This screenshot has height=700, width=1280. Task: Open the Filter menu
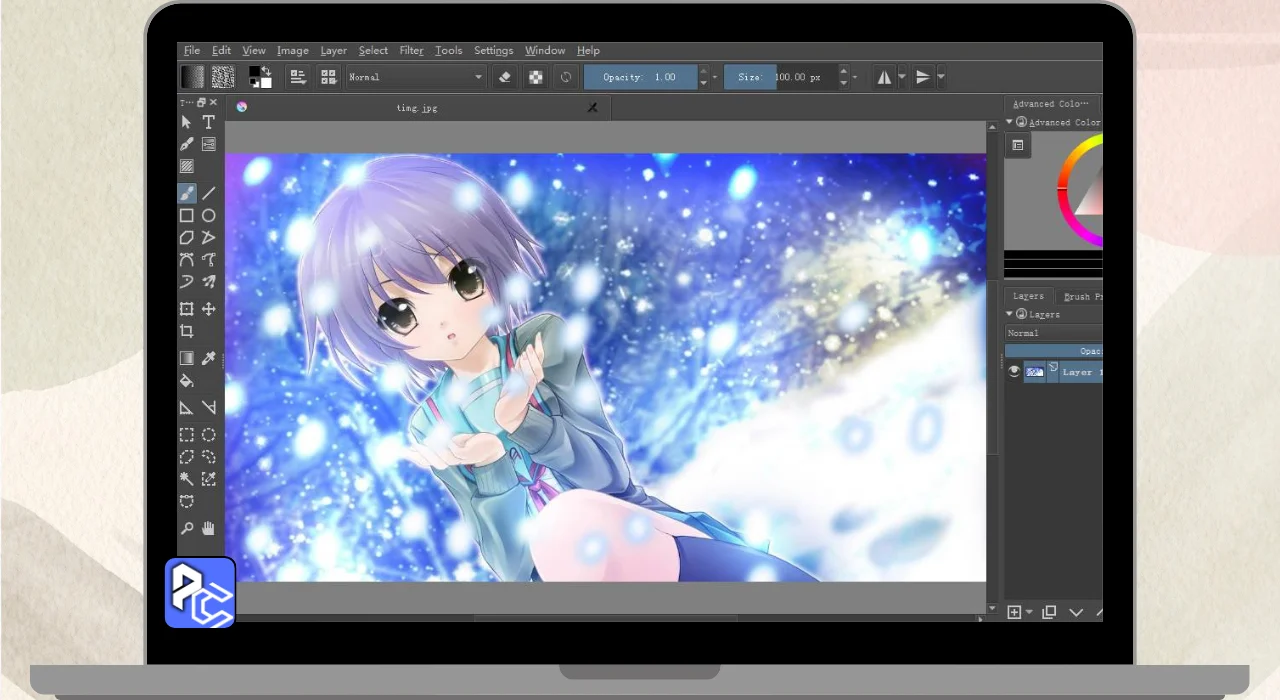411,51
